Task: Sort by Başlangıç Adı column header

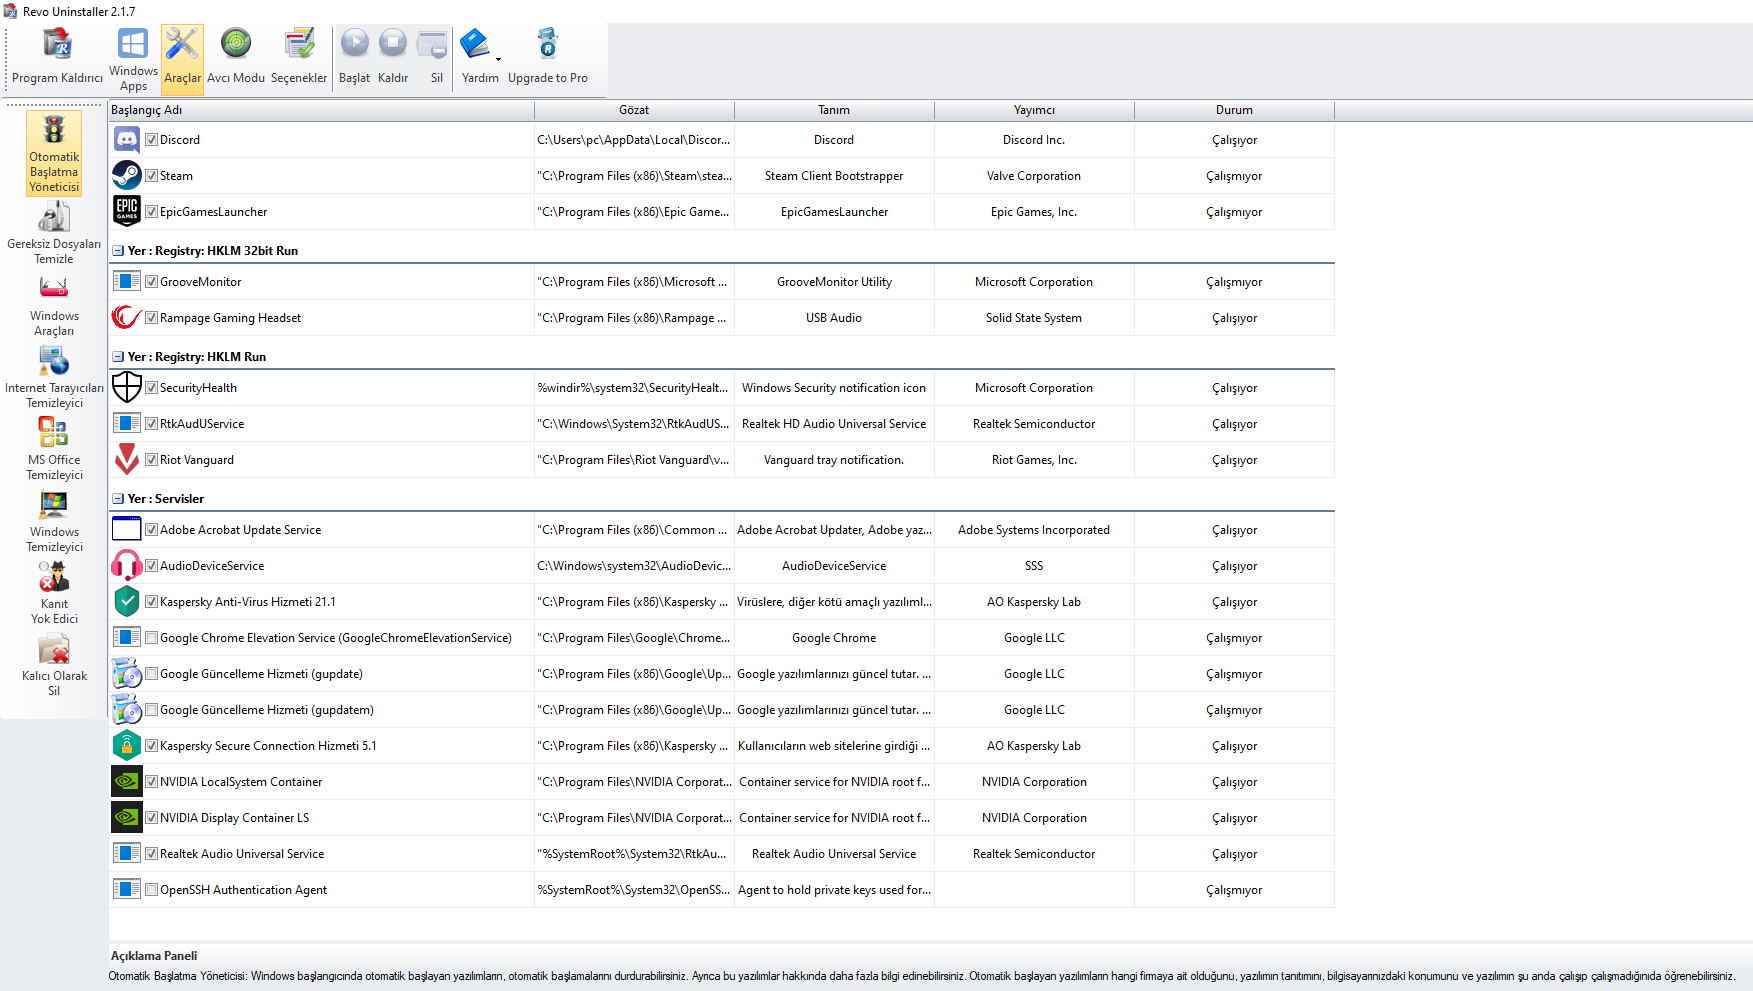Action: [321, 110]
